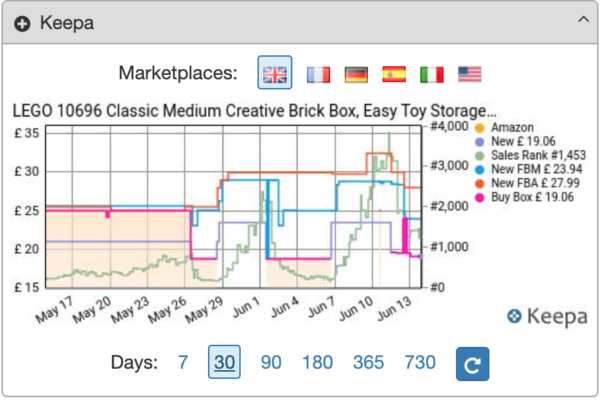This screenshot has height=400, width=600.
Task: Show the 90 days range
Action: click(271, 362)
